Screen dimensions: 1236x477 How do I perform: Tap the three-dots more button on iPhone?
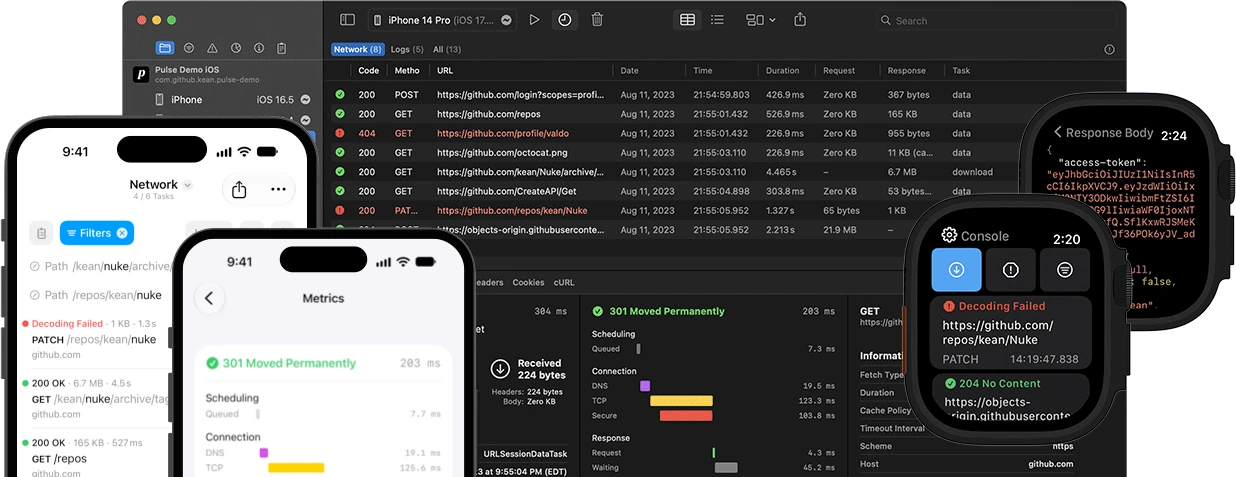(x=278, y=189)
